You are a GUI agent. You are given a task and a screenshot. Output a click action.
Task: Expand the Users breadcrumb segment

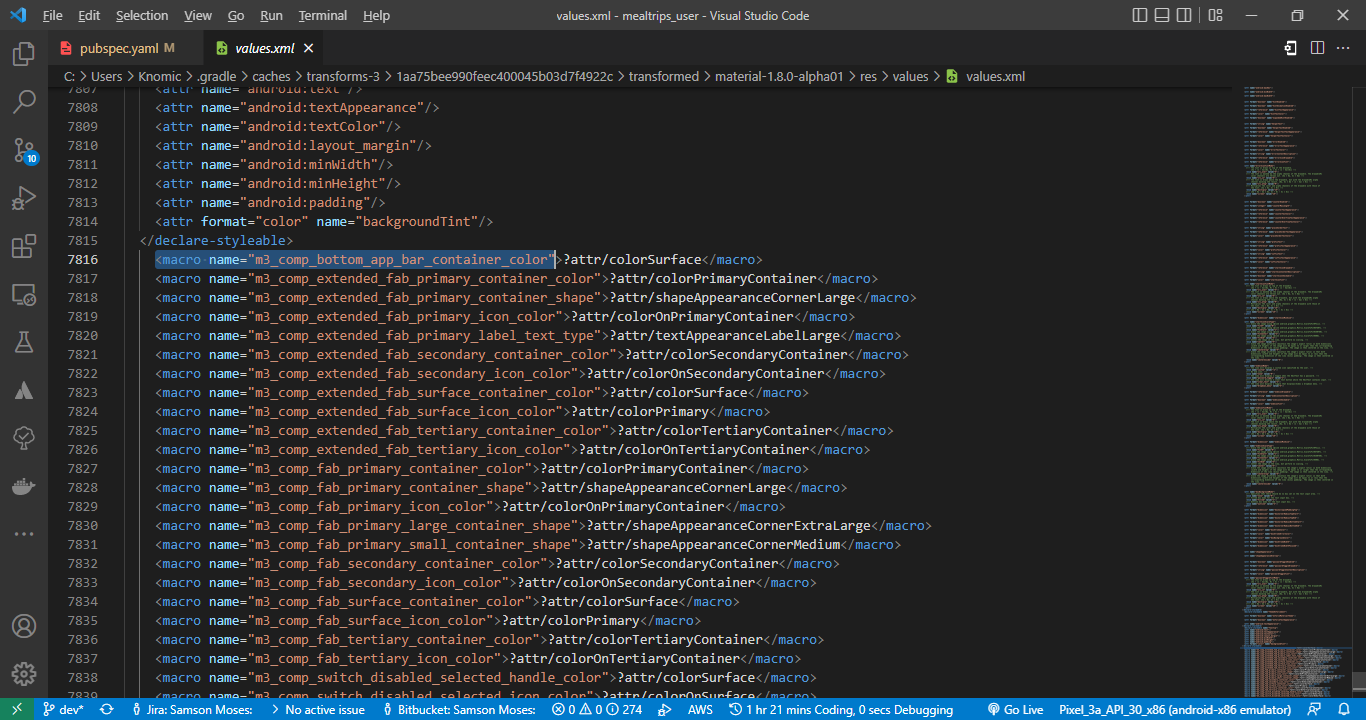(x=106, y=76)
